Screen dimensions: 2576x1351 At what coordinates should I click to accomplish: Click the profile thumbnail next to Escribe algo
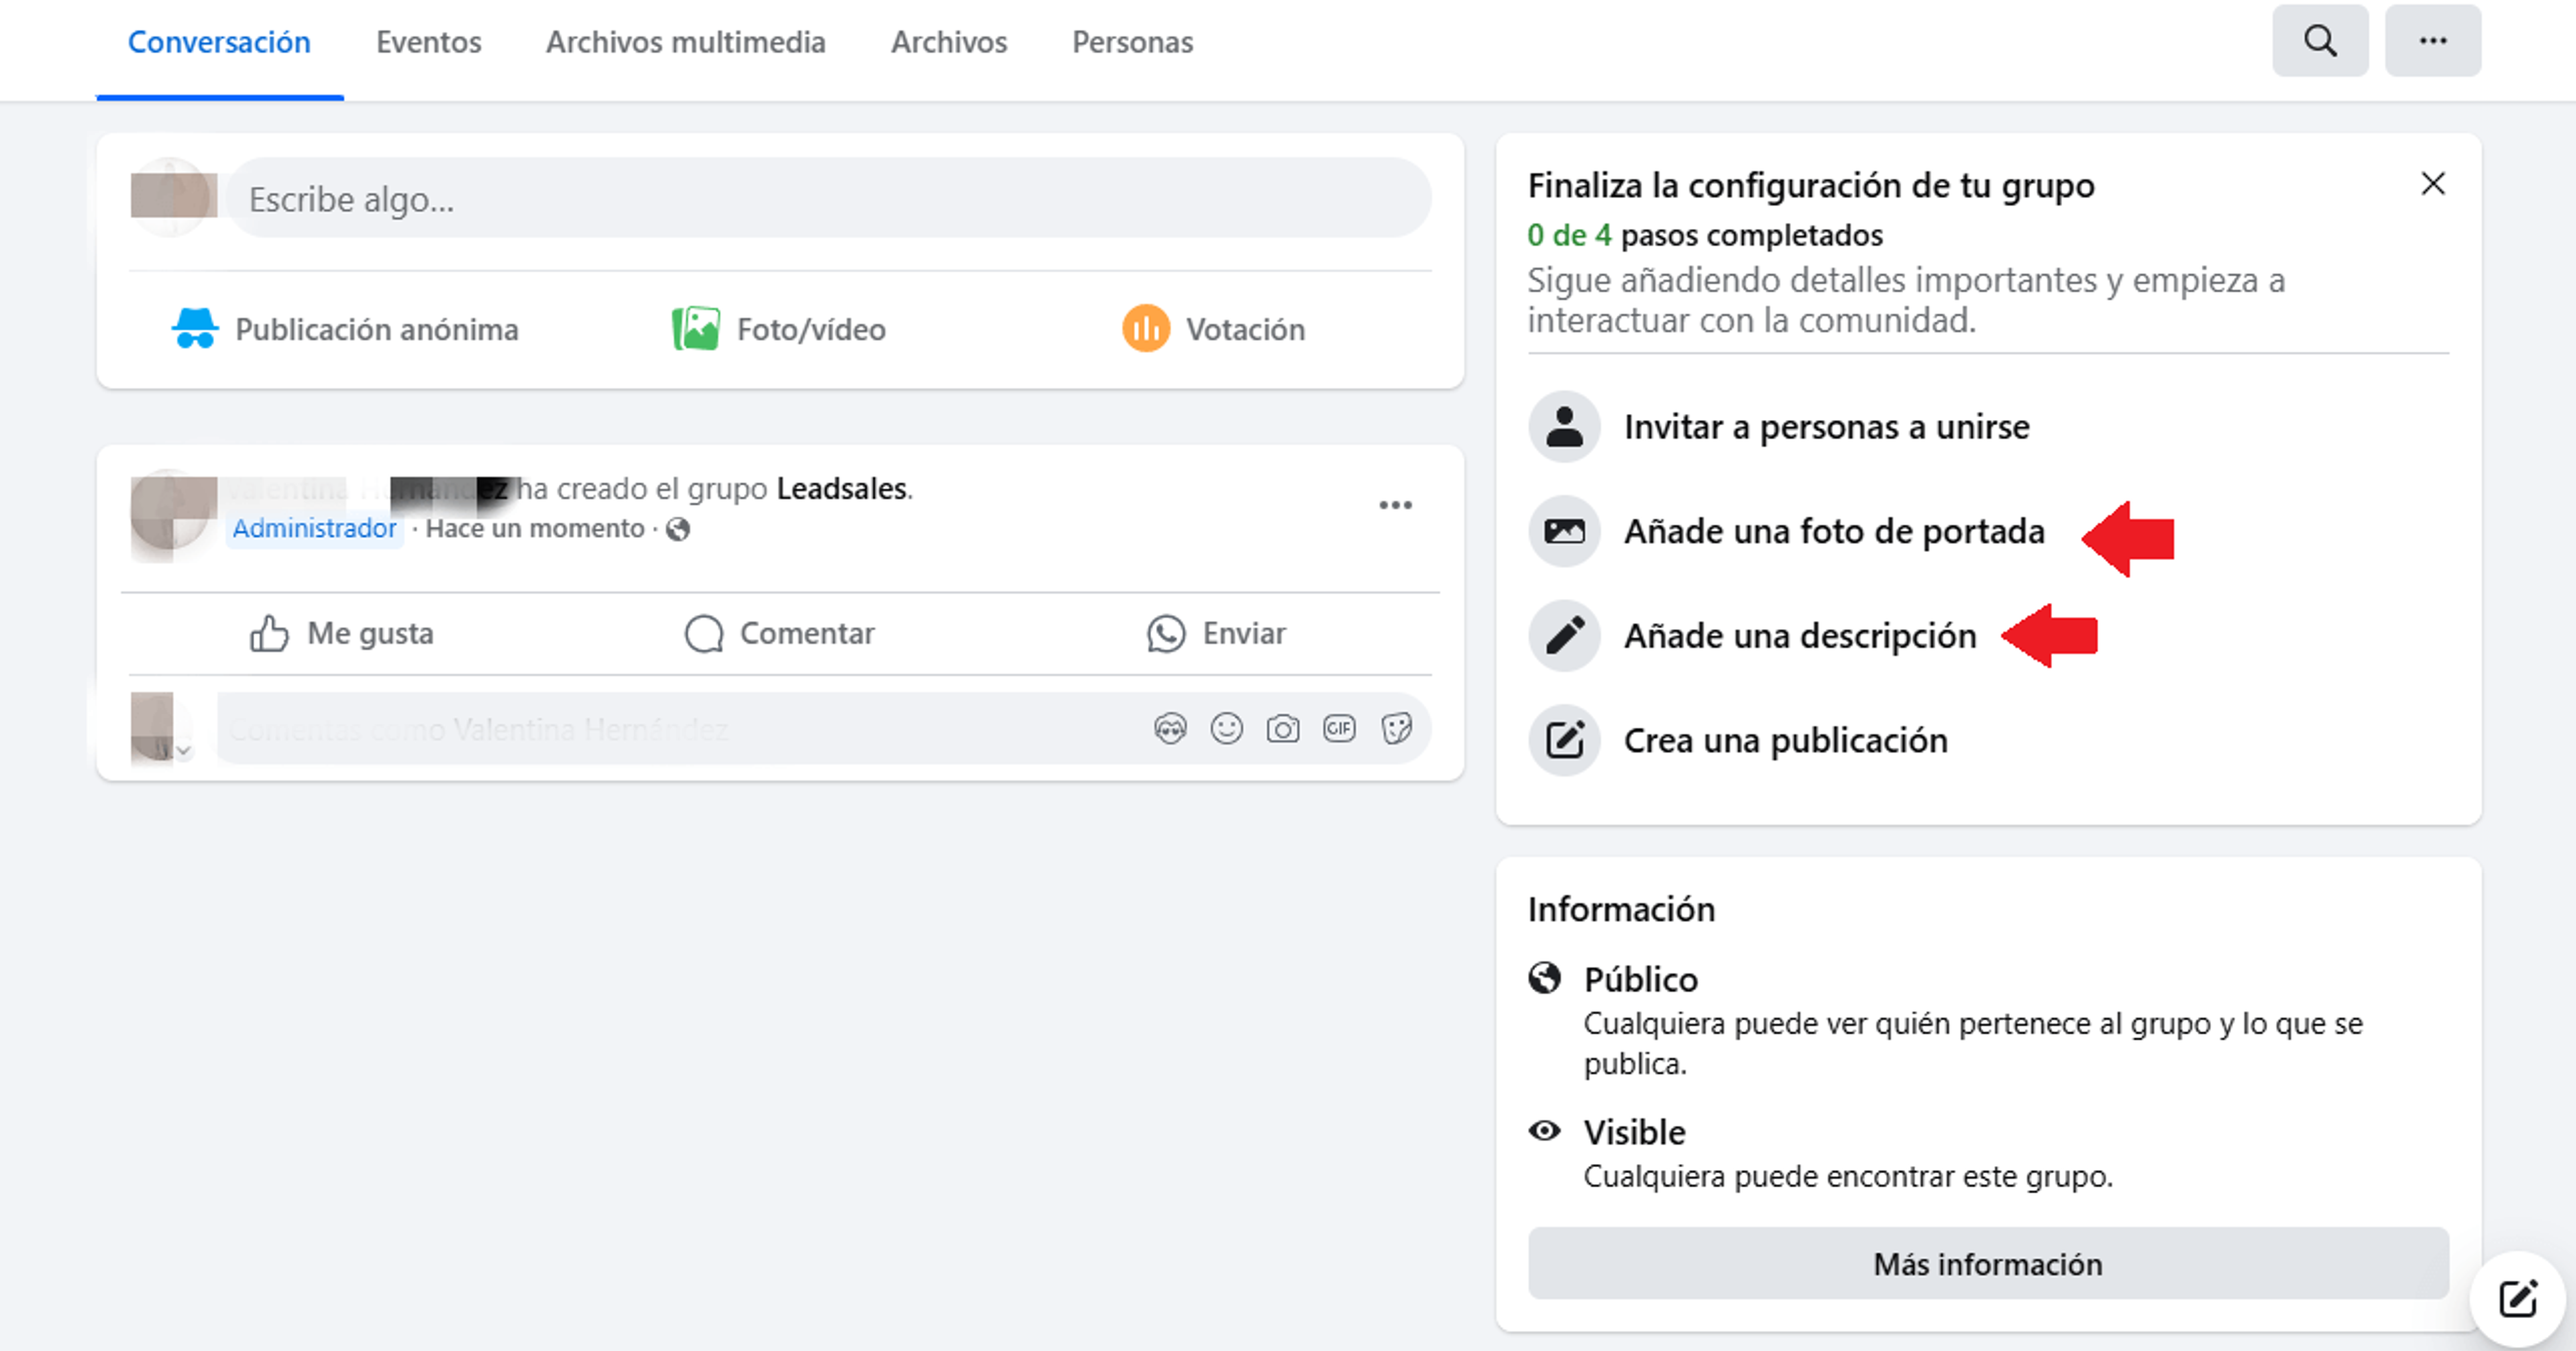(172, 196)
